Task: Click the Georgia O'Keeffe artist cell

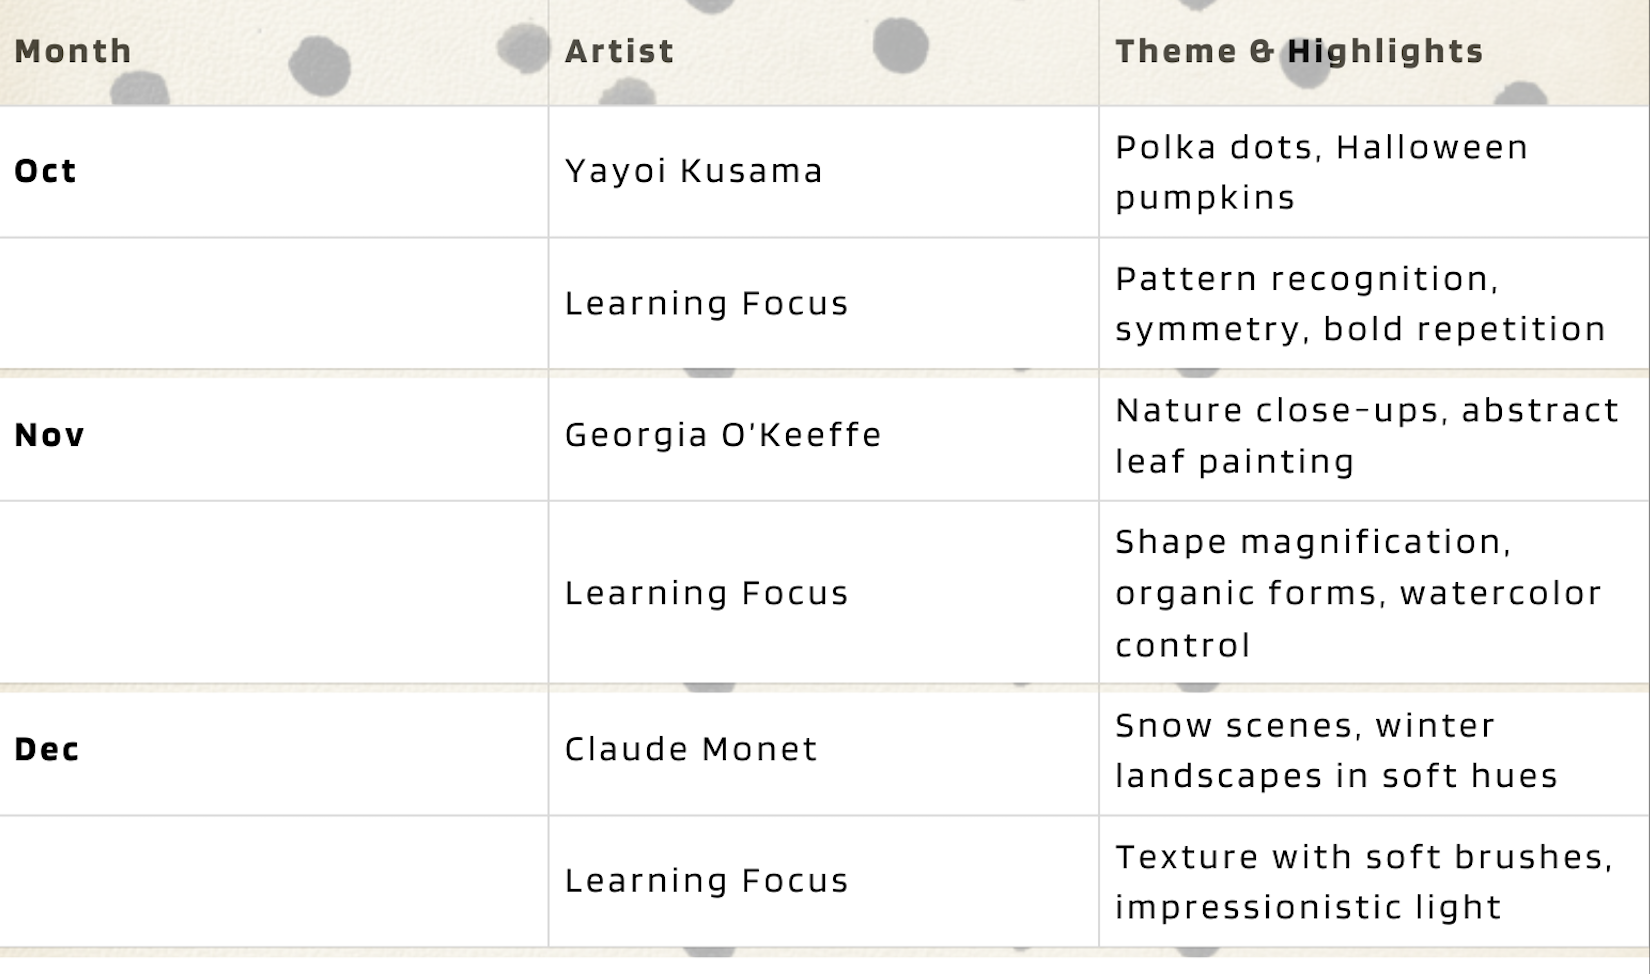Action: click(x=723, y=435)
